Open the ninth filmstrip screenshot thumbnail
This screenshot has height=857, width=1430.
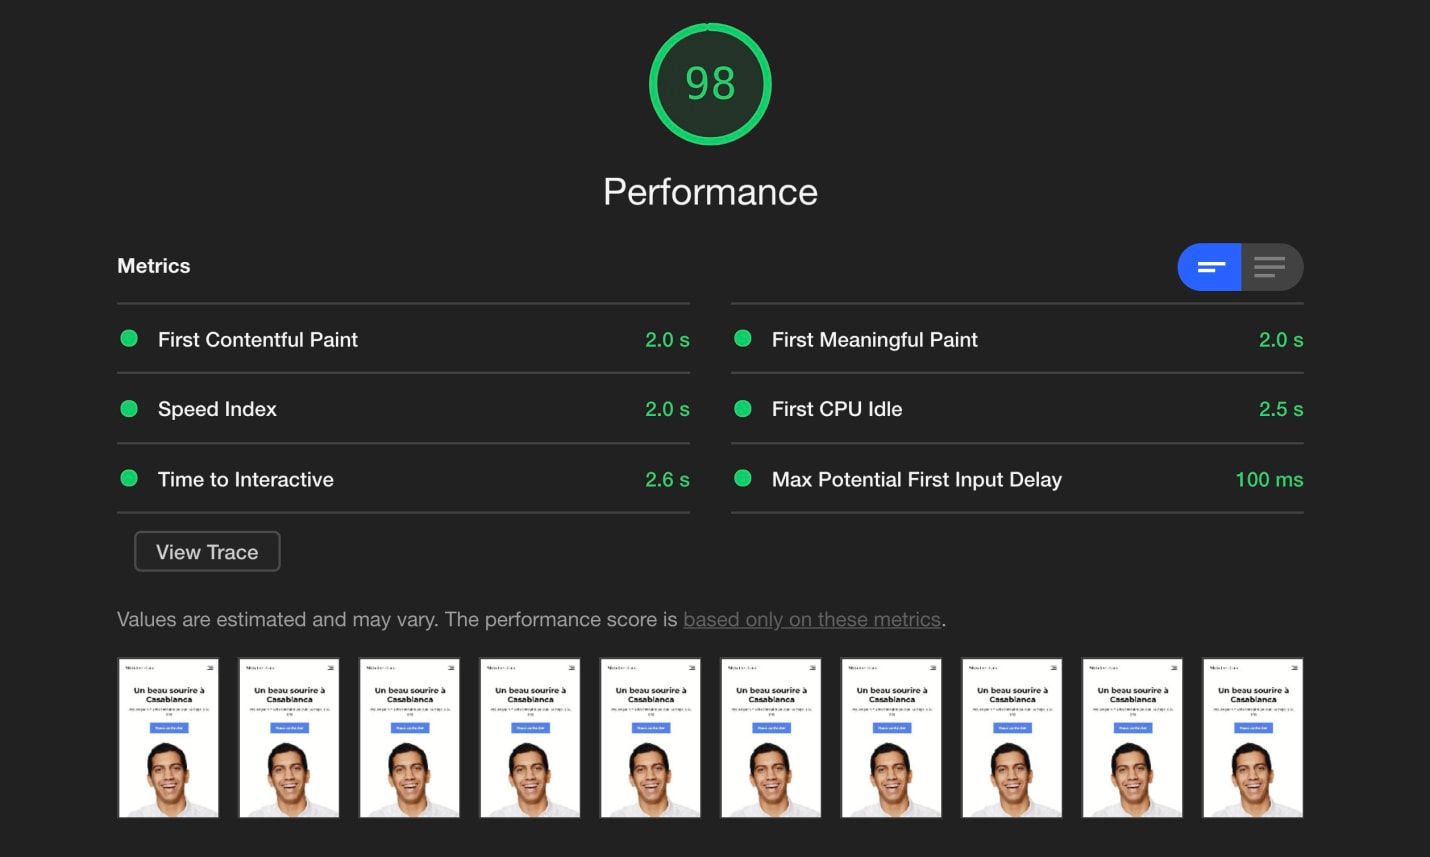click(1132, 738)
